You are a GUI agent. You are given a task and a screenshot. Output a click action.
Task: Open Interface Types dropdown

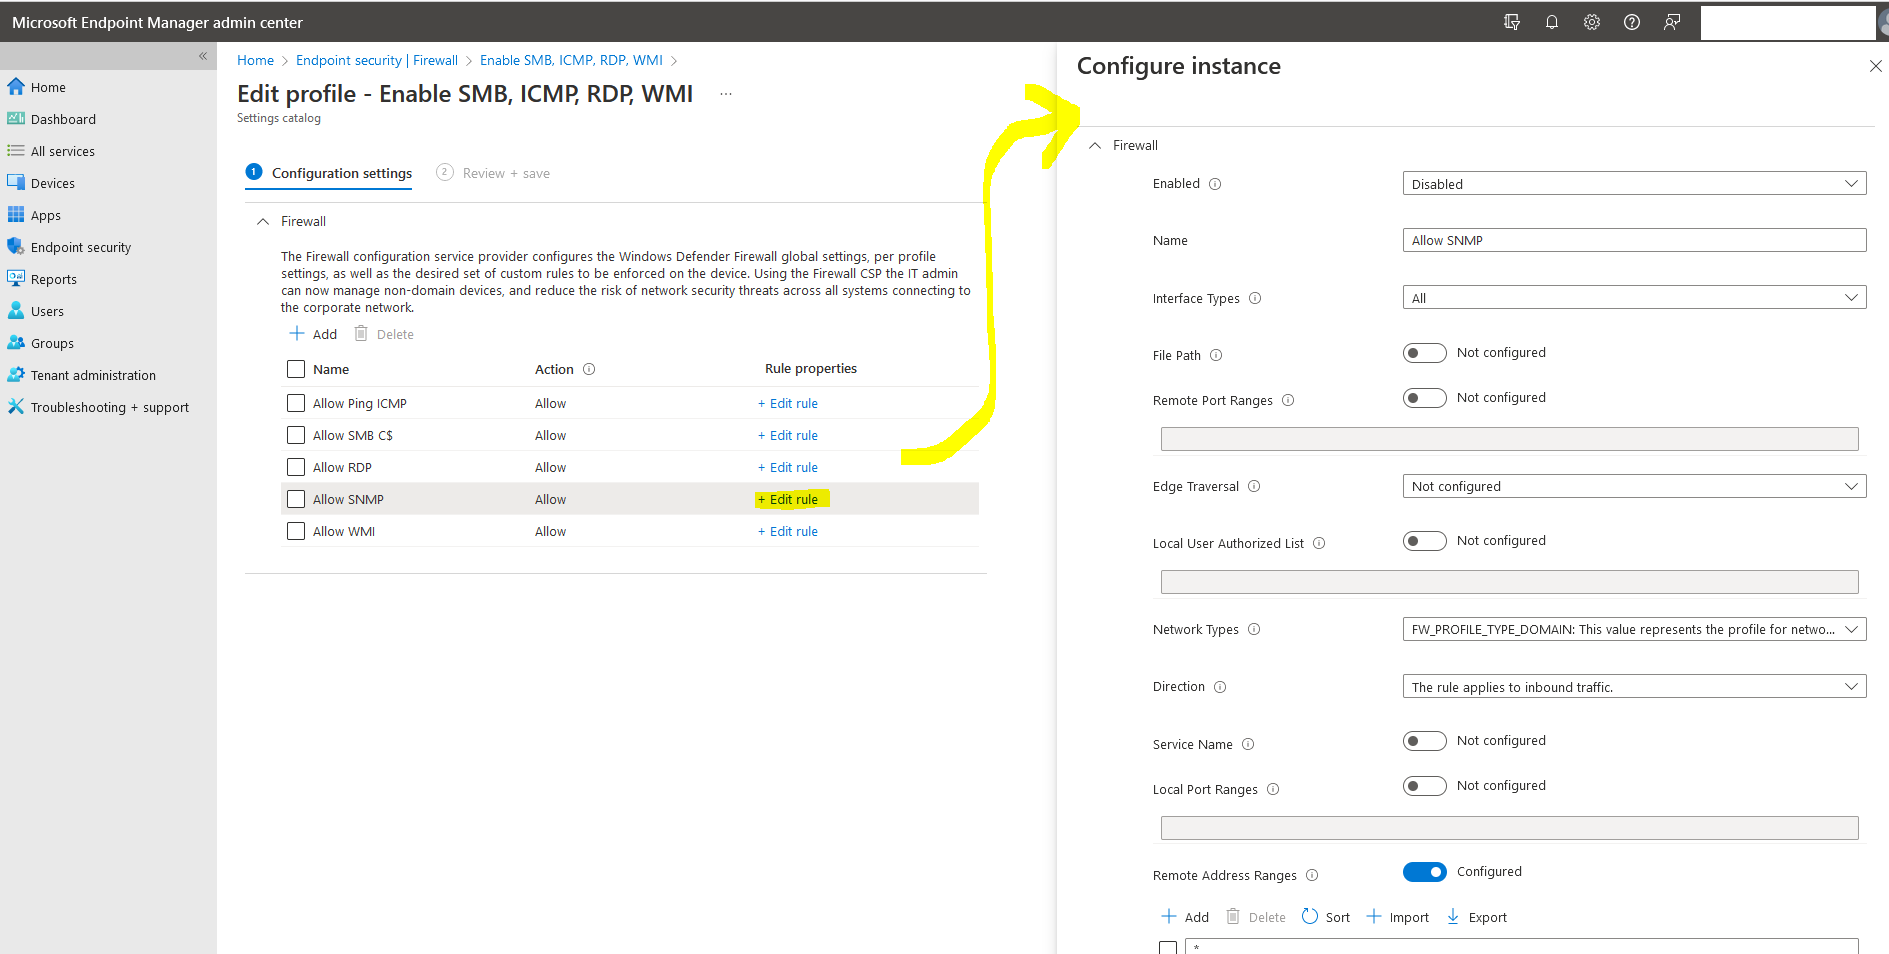(x=1634, y=298)
